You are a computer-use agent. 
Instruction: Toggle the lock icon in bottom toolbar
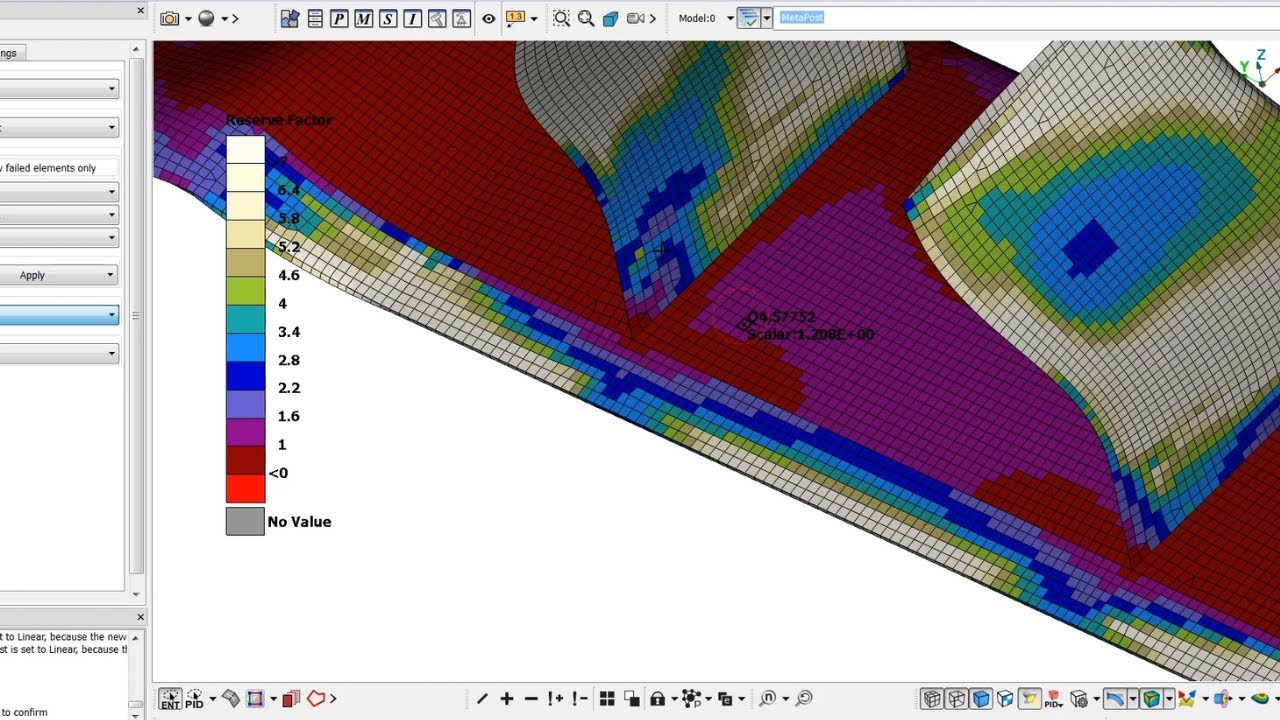pyautogui.click(x=658, y=699)
